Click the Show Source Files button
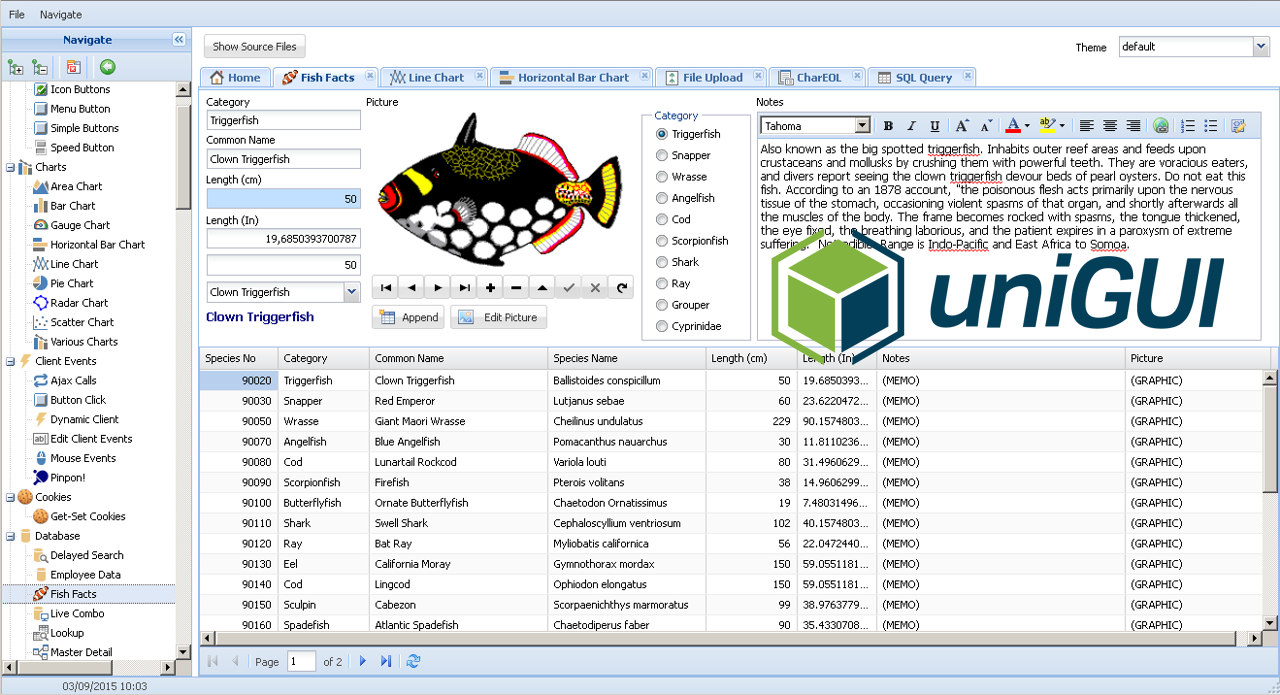 254,46
